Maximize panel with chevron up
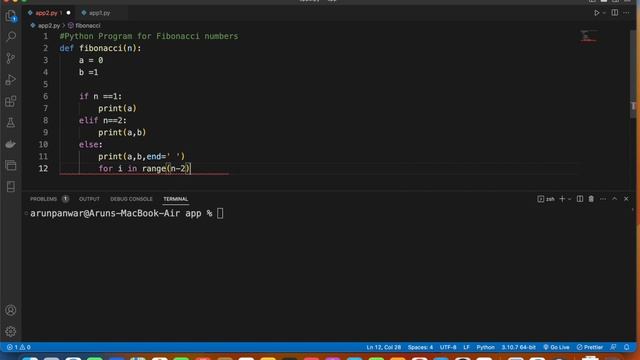 click(x=614, y=199)
